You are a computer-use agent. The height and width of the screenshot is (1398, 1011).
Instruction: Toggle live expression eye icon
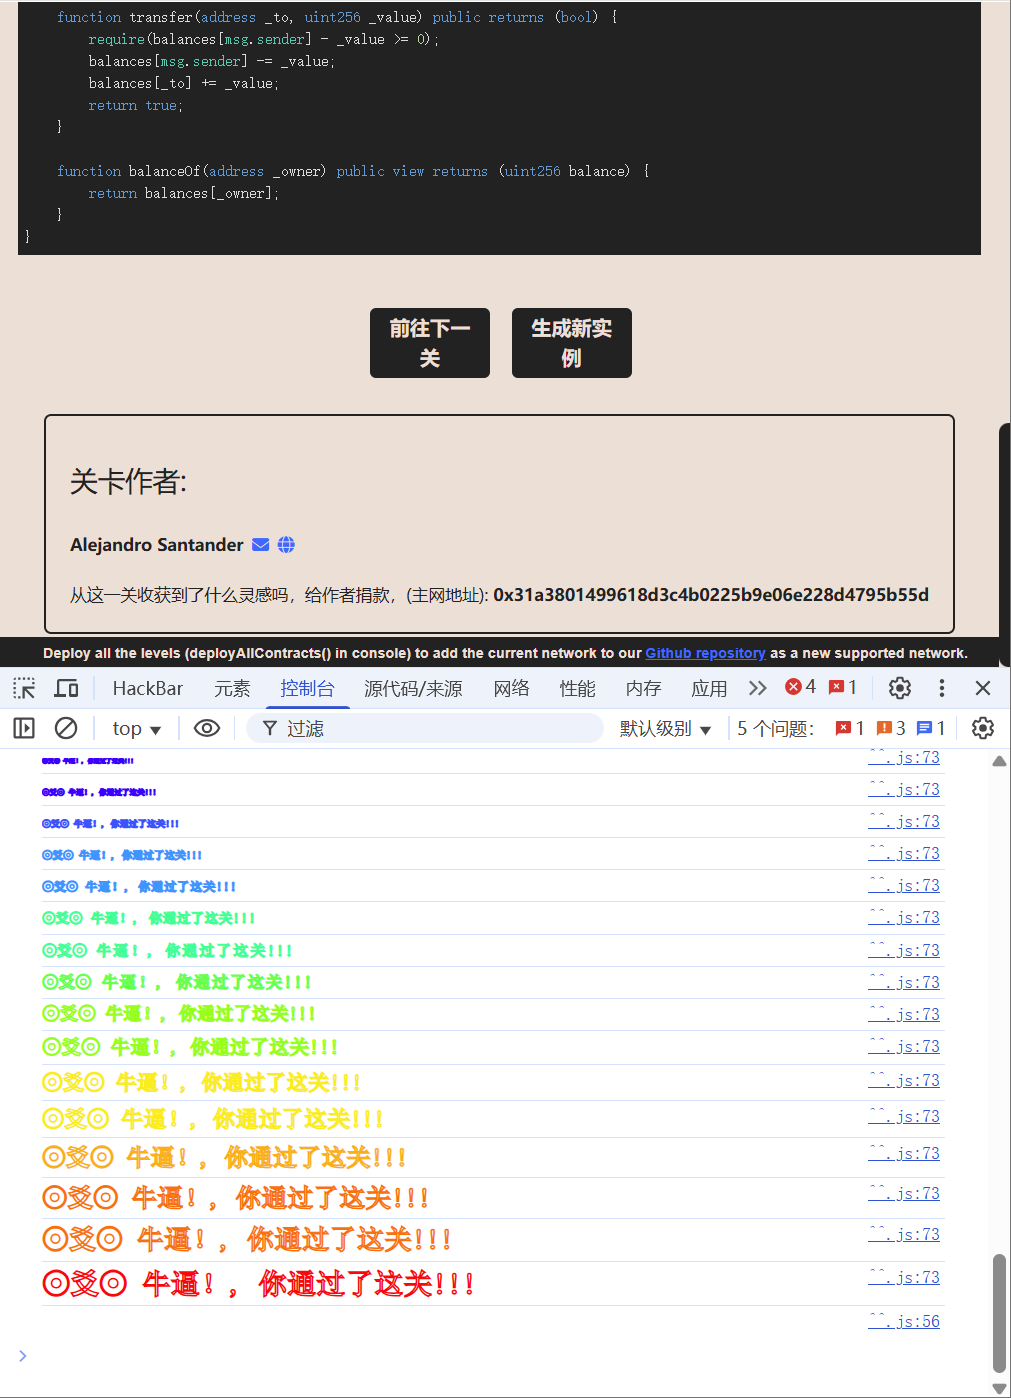pyautogui.click(x=207, y=728)
